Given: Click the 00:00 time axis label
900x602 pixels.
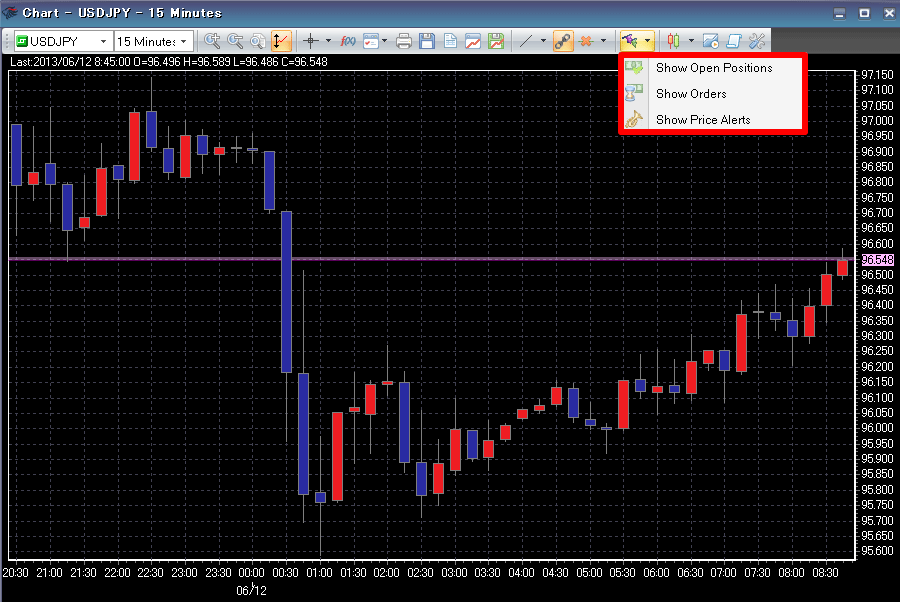Looking at the screenshot, I should (x=251, y=573).
